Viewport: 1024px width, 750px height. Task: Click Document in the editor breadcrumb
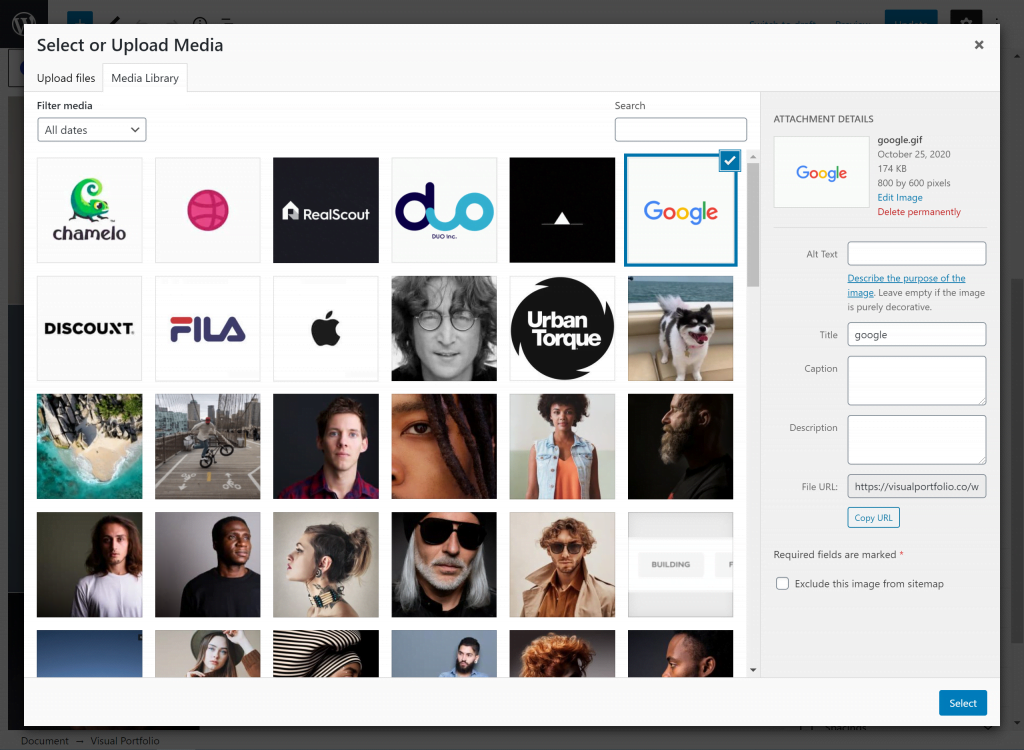(x=44, y=741)
